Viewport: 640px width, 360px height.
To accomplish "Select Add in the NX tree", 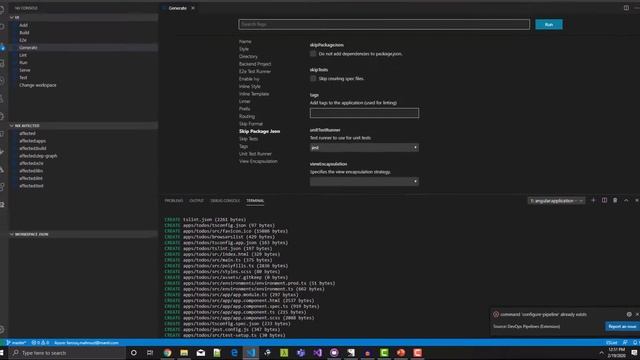I will click(x=23, y=25).
